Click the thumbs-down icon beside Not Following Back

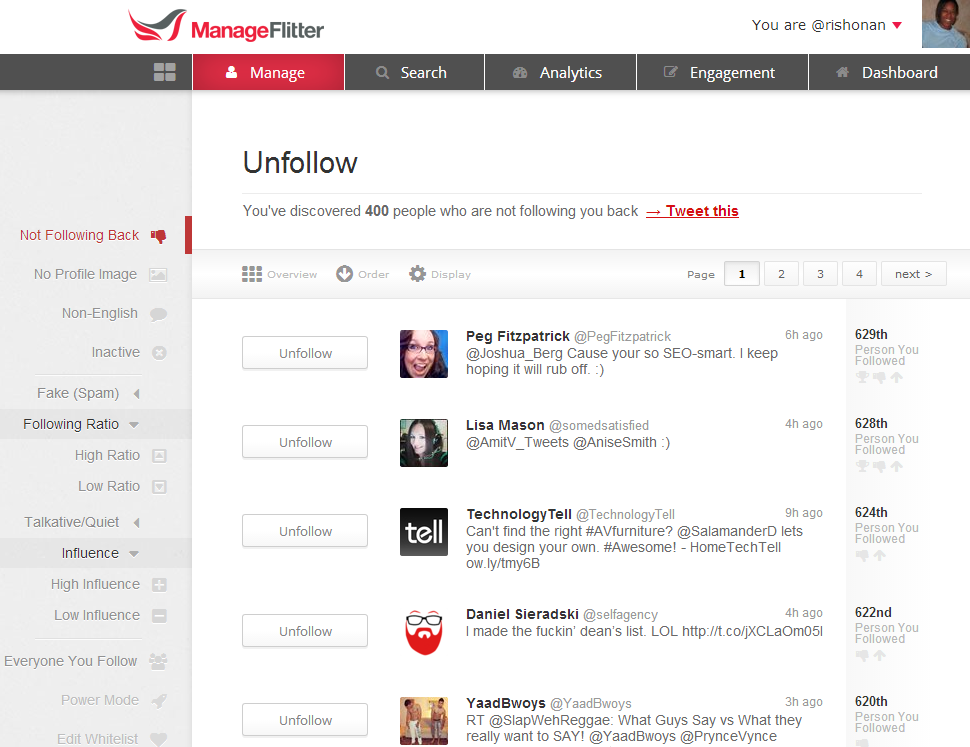point(158,236)
